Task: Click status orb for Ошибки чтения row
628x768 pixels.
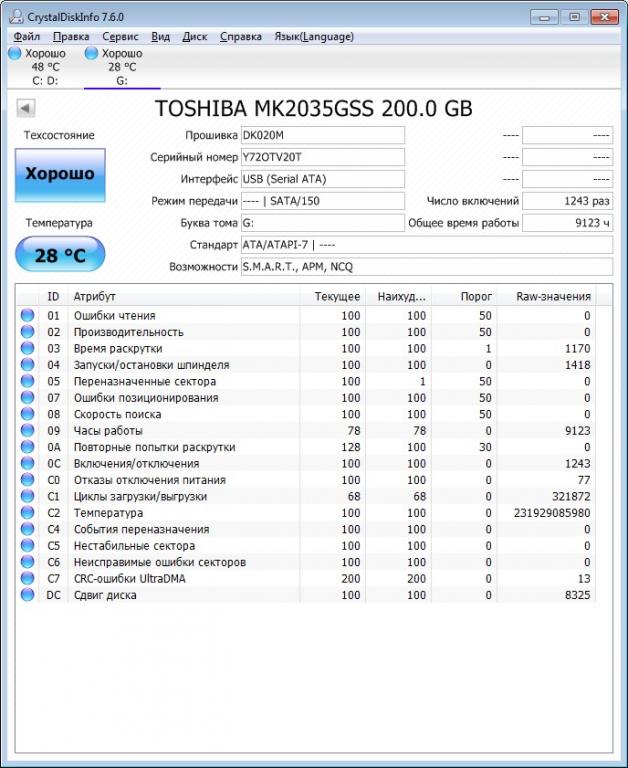Action: click(x=27, y=315)
